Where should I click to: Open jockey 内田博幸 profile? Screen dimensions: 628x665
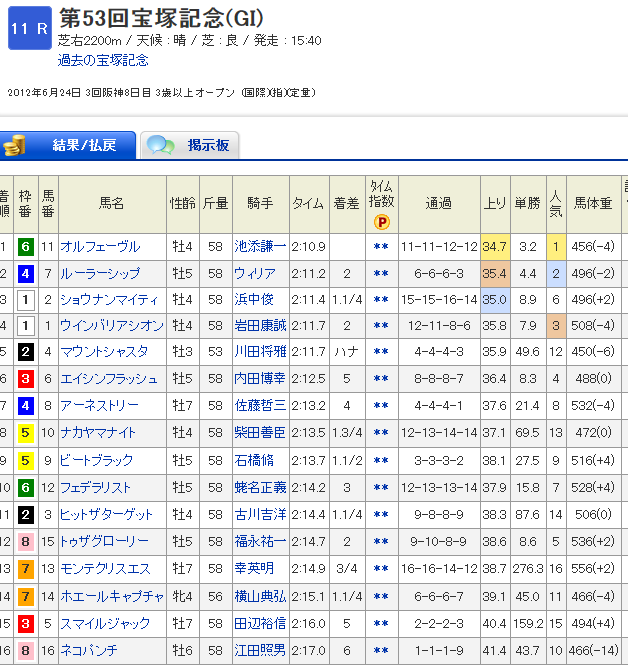[x=260, y=378]
